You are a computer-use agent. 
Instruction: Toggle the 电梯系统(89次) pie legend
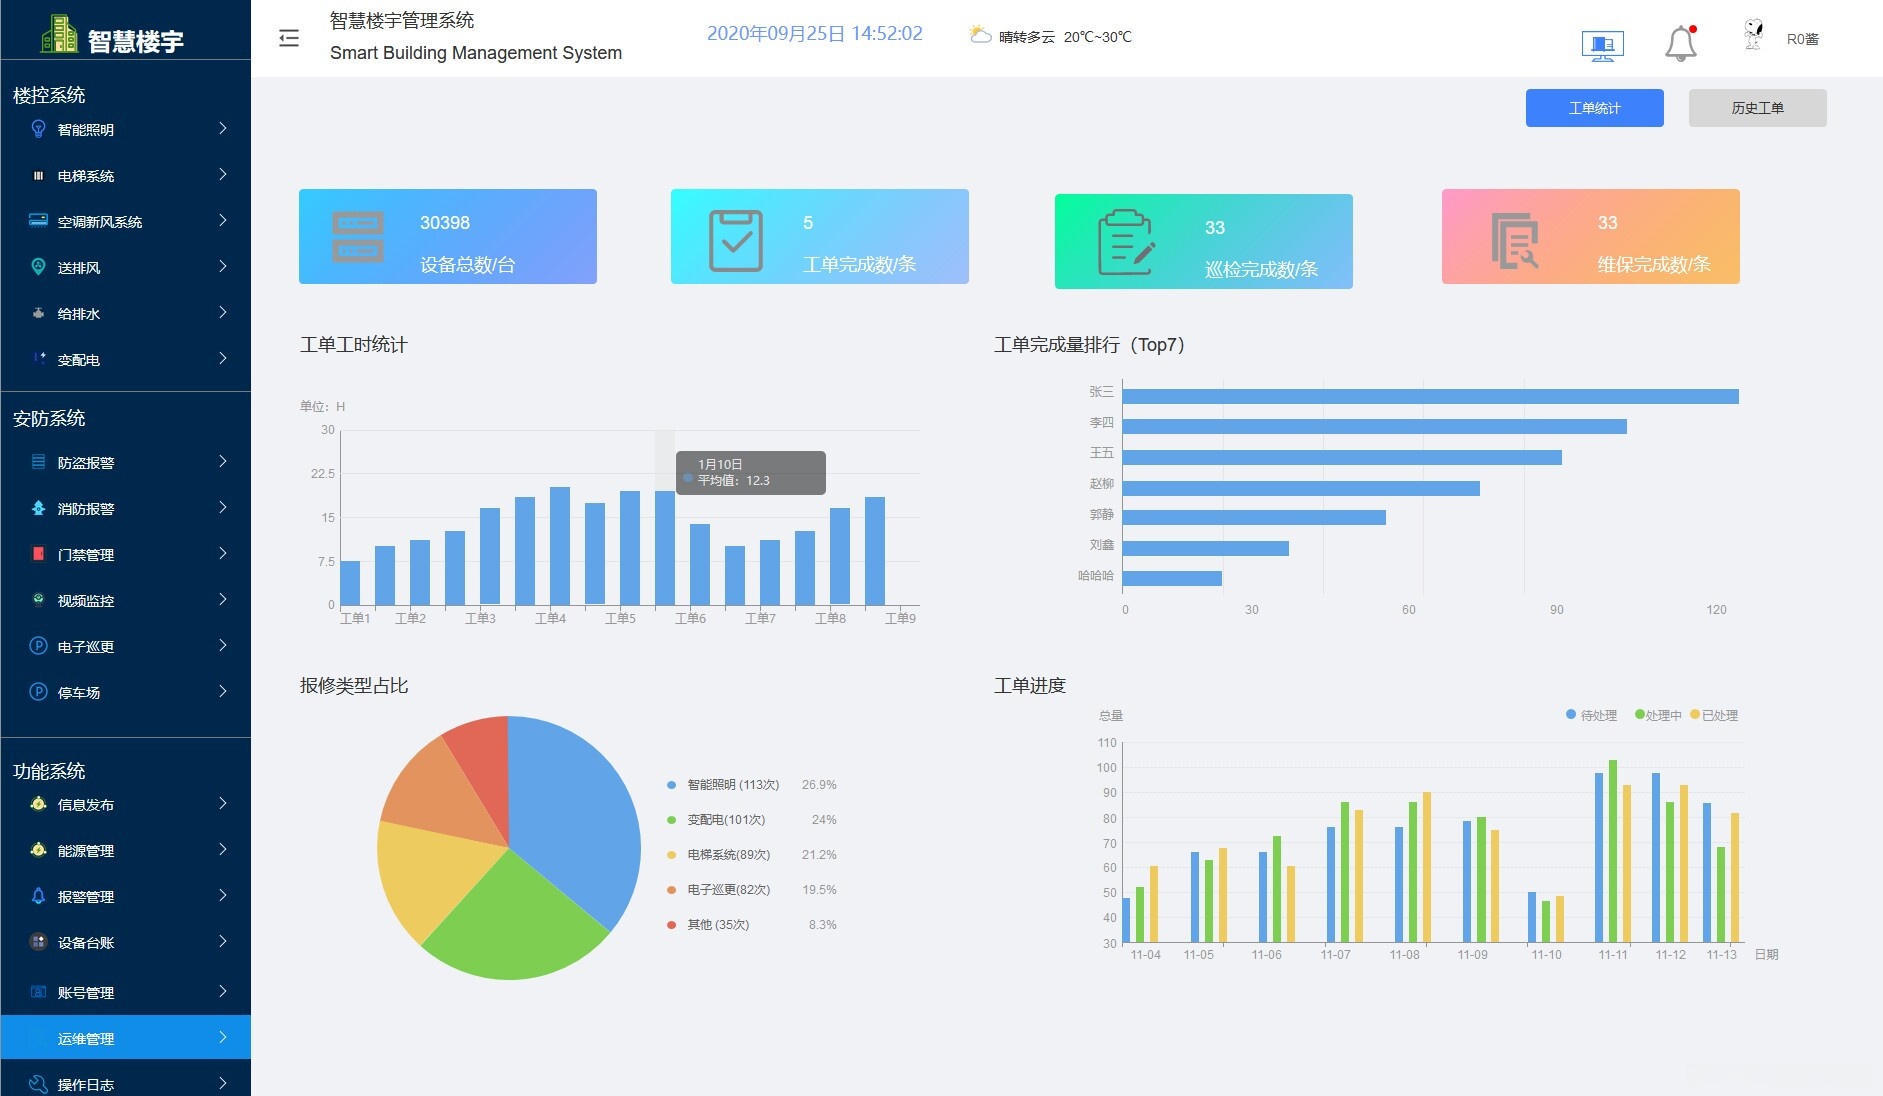pyautogui.click(x=719, y=855)
